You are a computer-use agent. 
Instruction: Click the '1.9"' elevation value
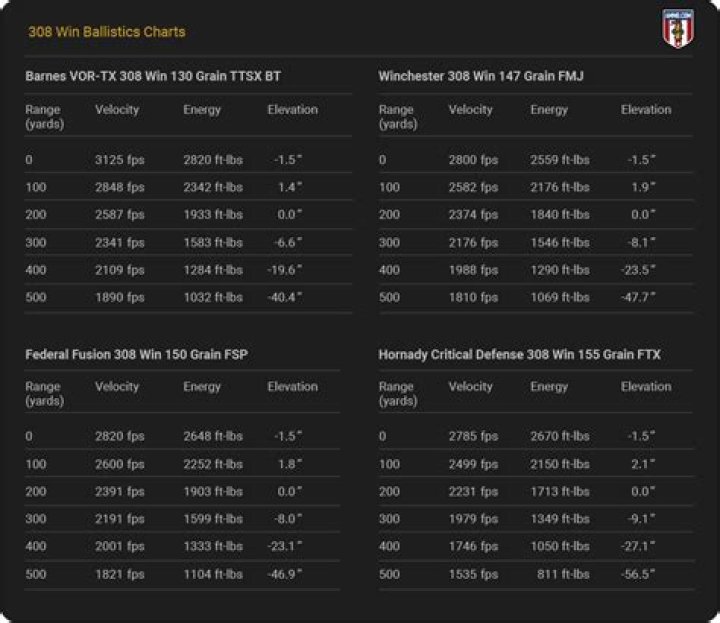coord(643,187)
